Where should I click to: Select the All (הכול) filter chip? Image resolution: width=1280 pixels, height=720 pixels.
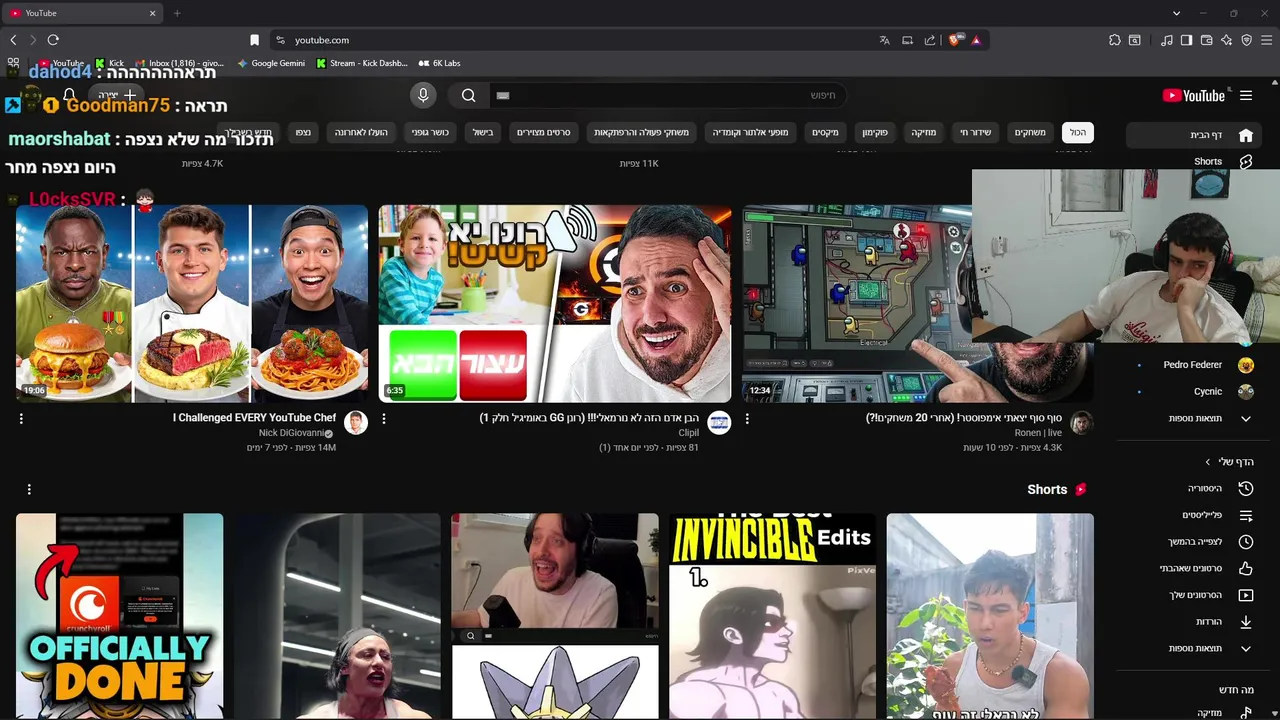pyautogui.click(x=1077, y=132)
